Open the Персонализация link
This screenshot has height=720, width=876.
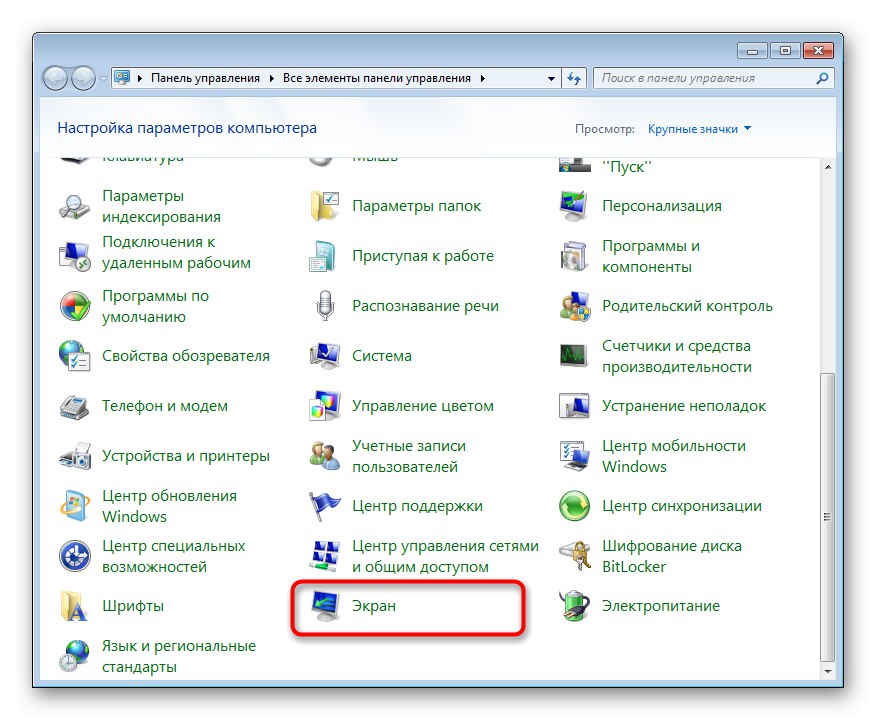[661, 206]
